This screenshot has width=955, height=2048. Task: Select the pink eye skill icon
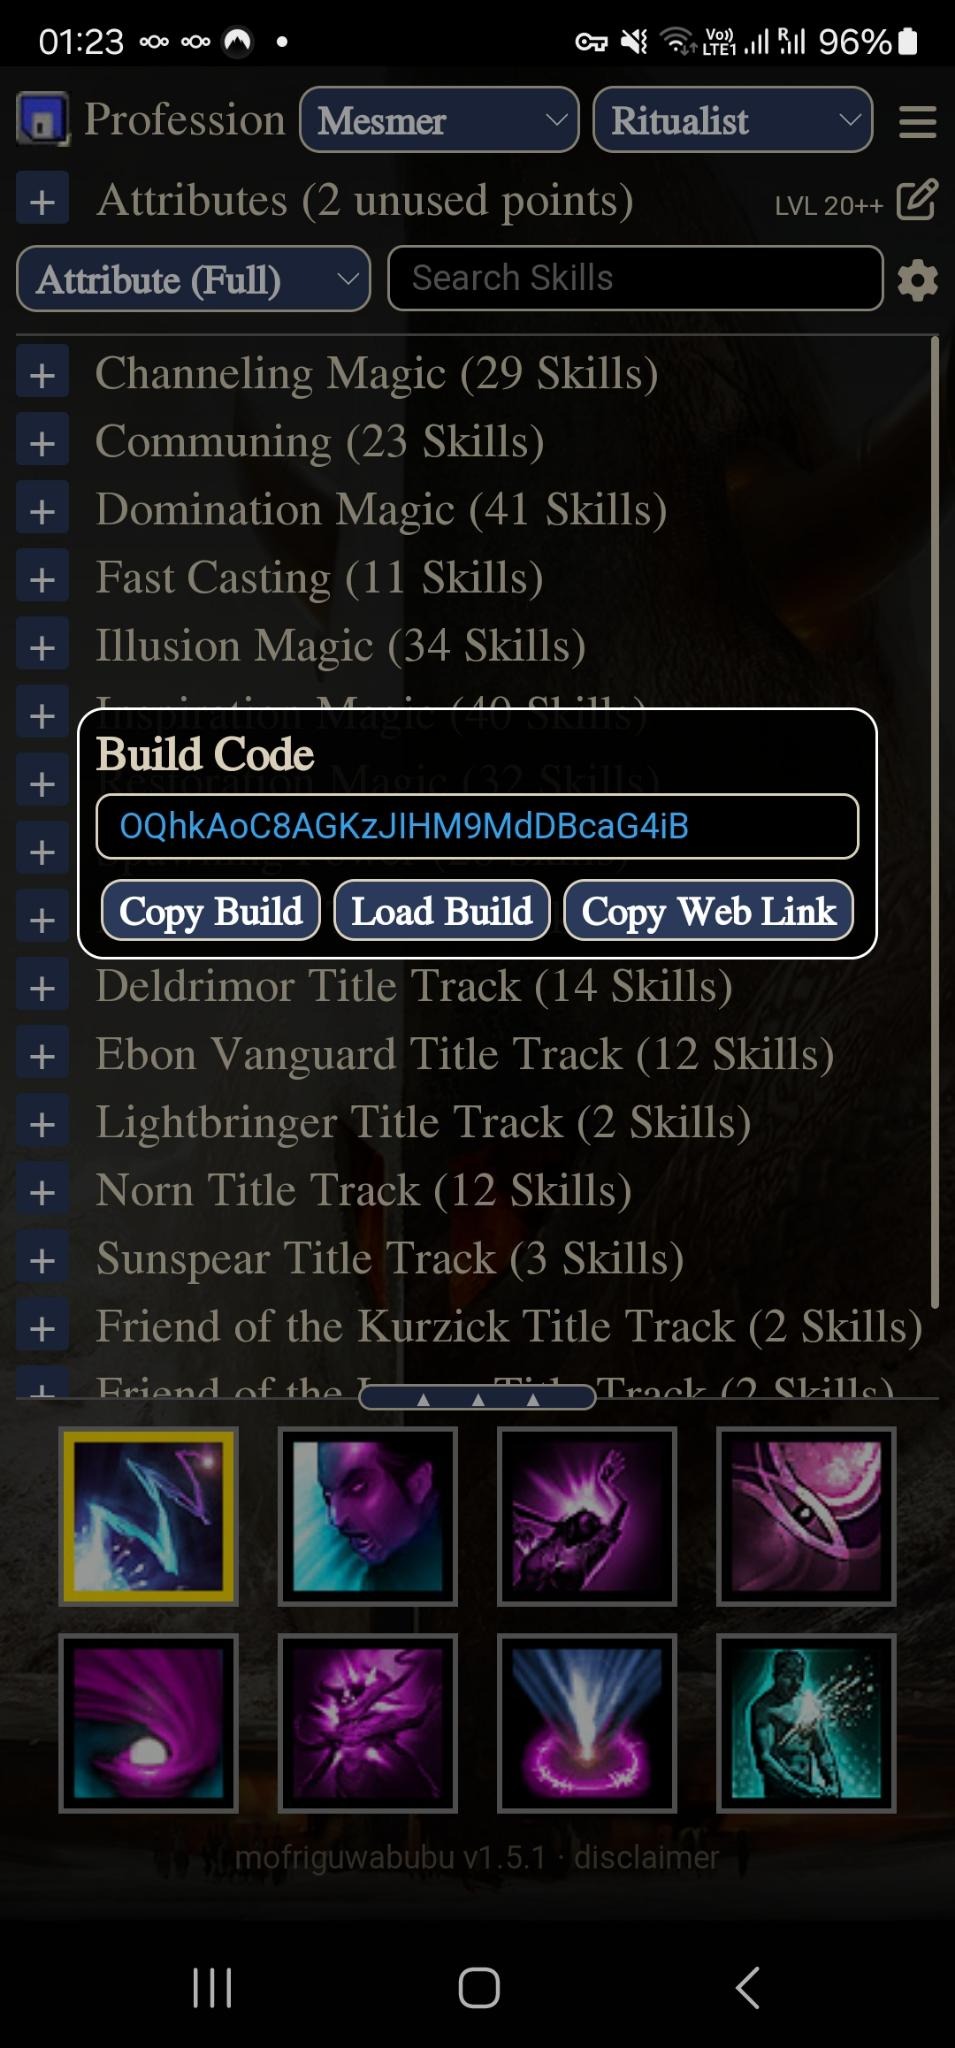(806, 1516)
